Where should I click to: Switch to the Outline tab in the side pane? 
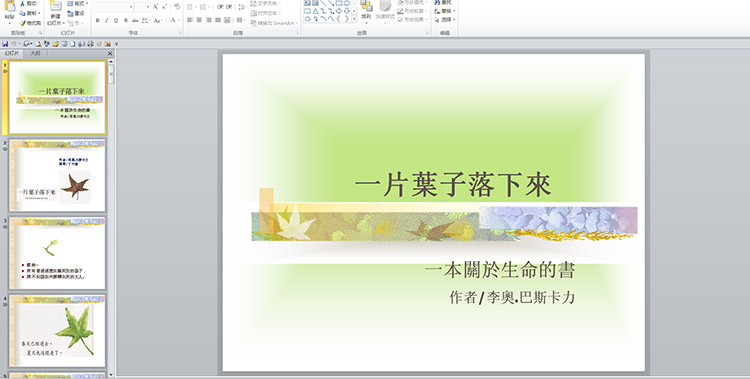point(35,54)
